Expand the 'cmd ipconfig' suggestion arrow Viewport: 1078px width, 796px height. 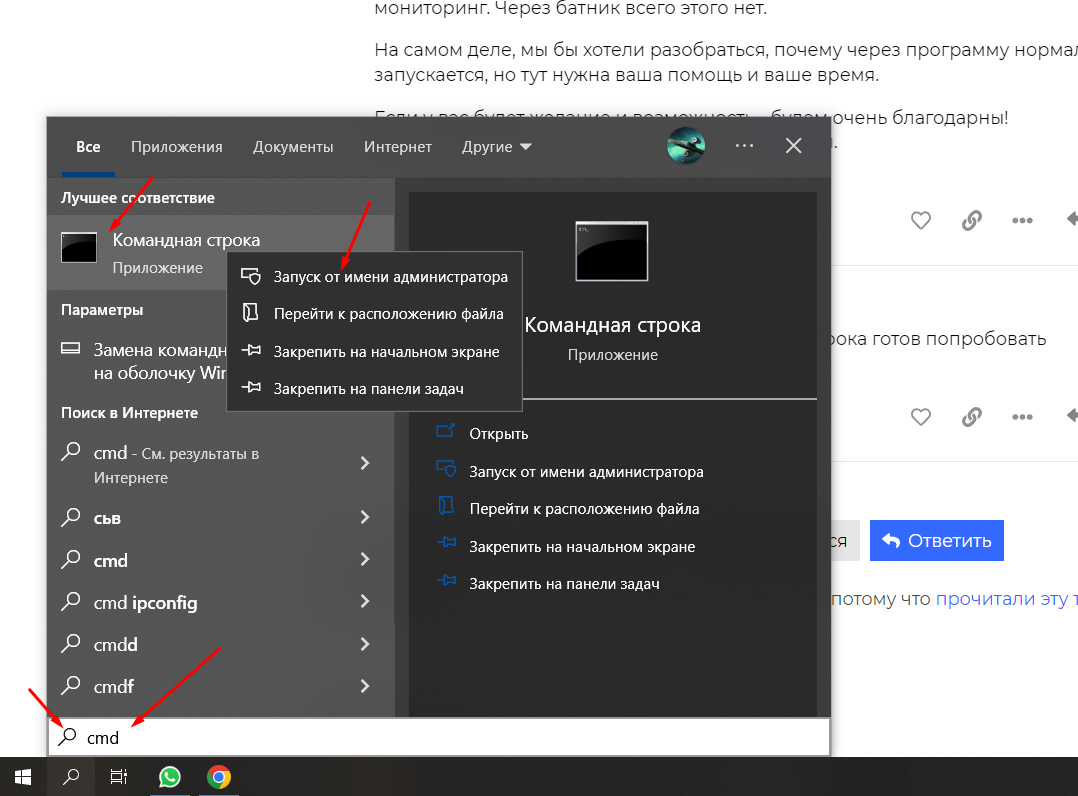tap(365, 602)
